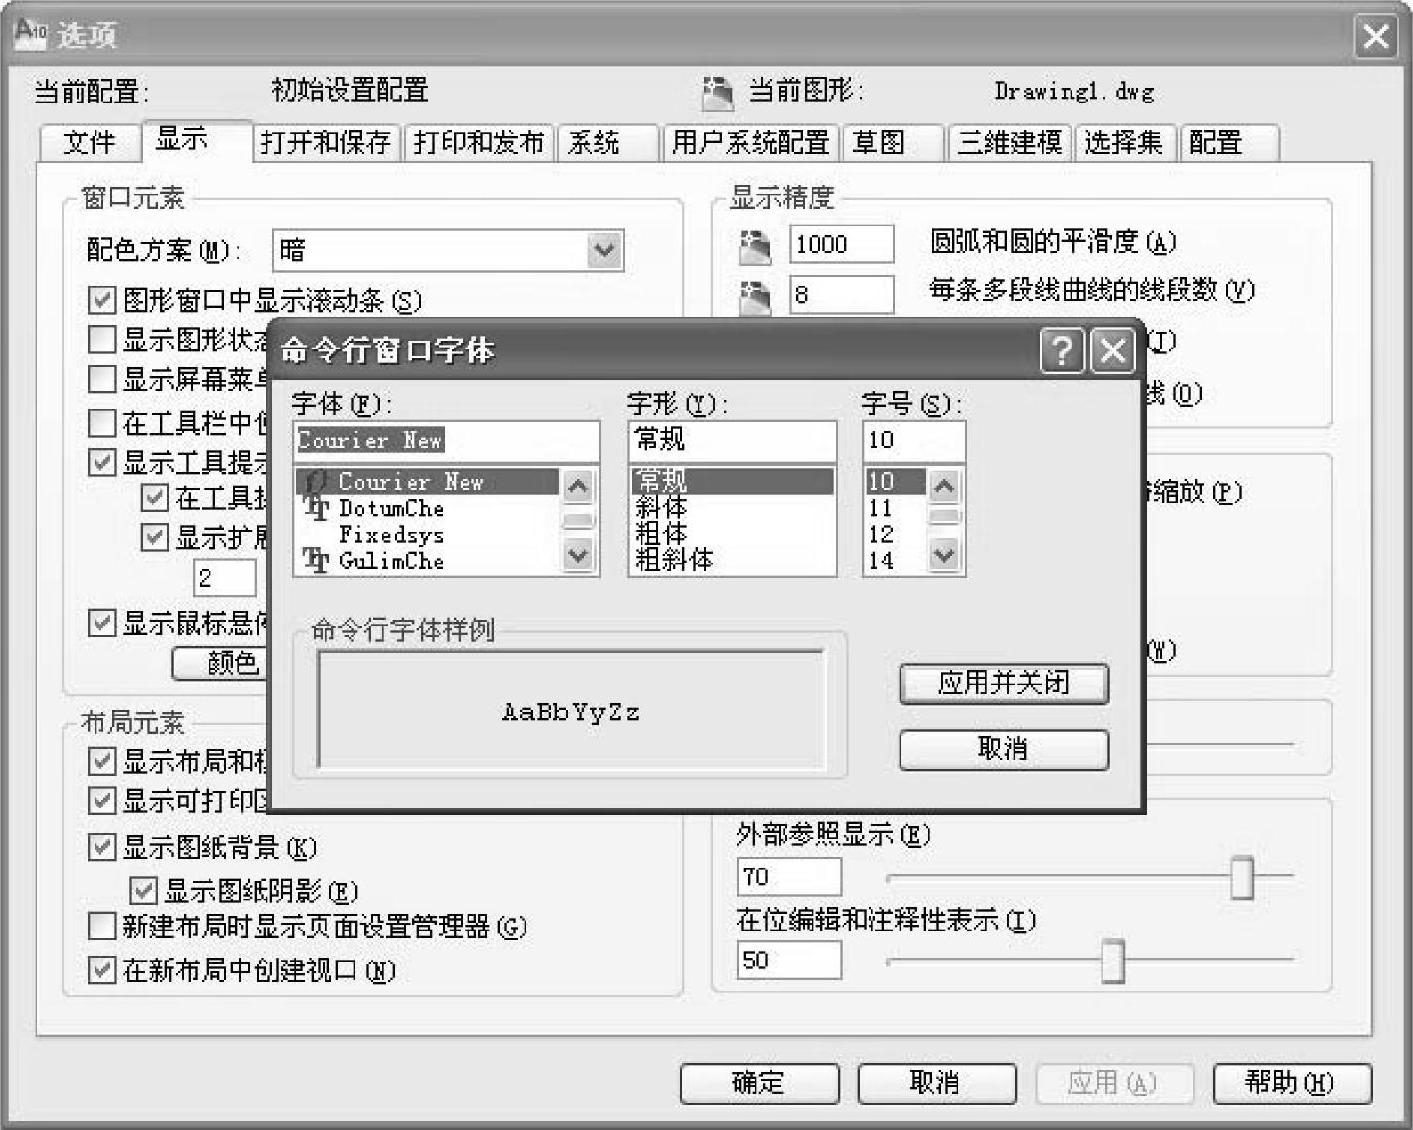1413x1130 pixels.
Task: Enable 新建布局时显示页面设置管理器 checkbox
Action: [x=102, y=927]
